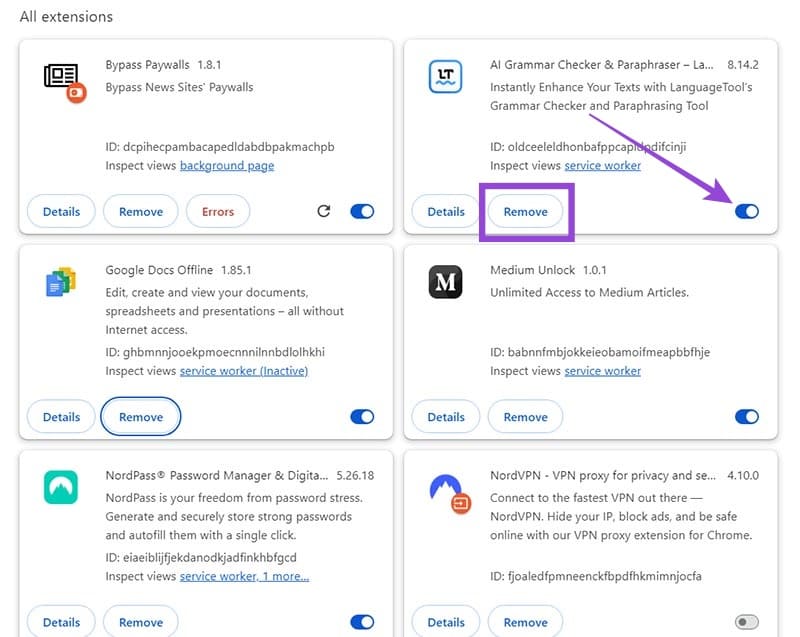Click NordVPN version 4.10.0
Screen dimensions: 800x637
[x=743, y=475]
